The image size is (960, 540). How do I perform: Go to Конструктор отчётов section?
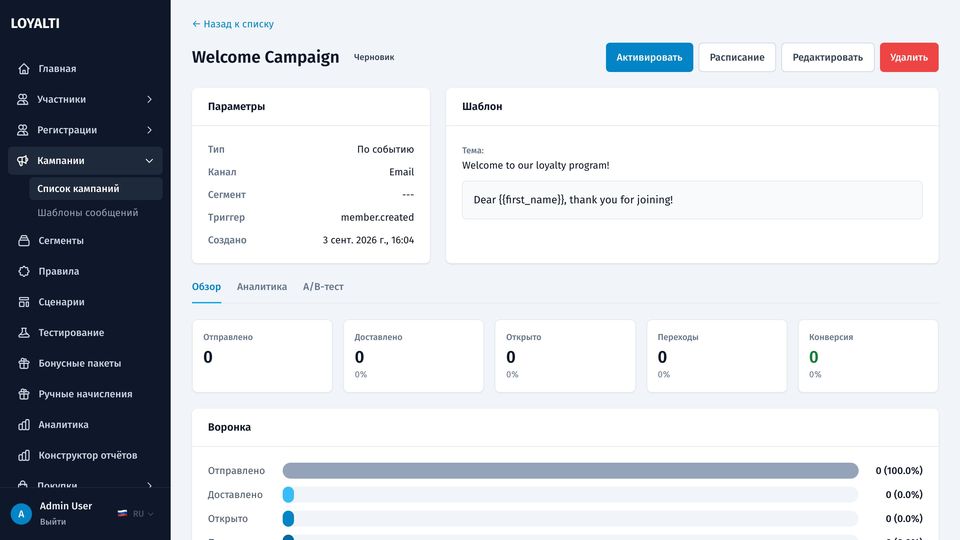[85, 455]
